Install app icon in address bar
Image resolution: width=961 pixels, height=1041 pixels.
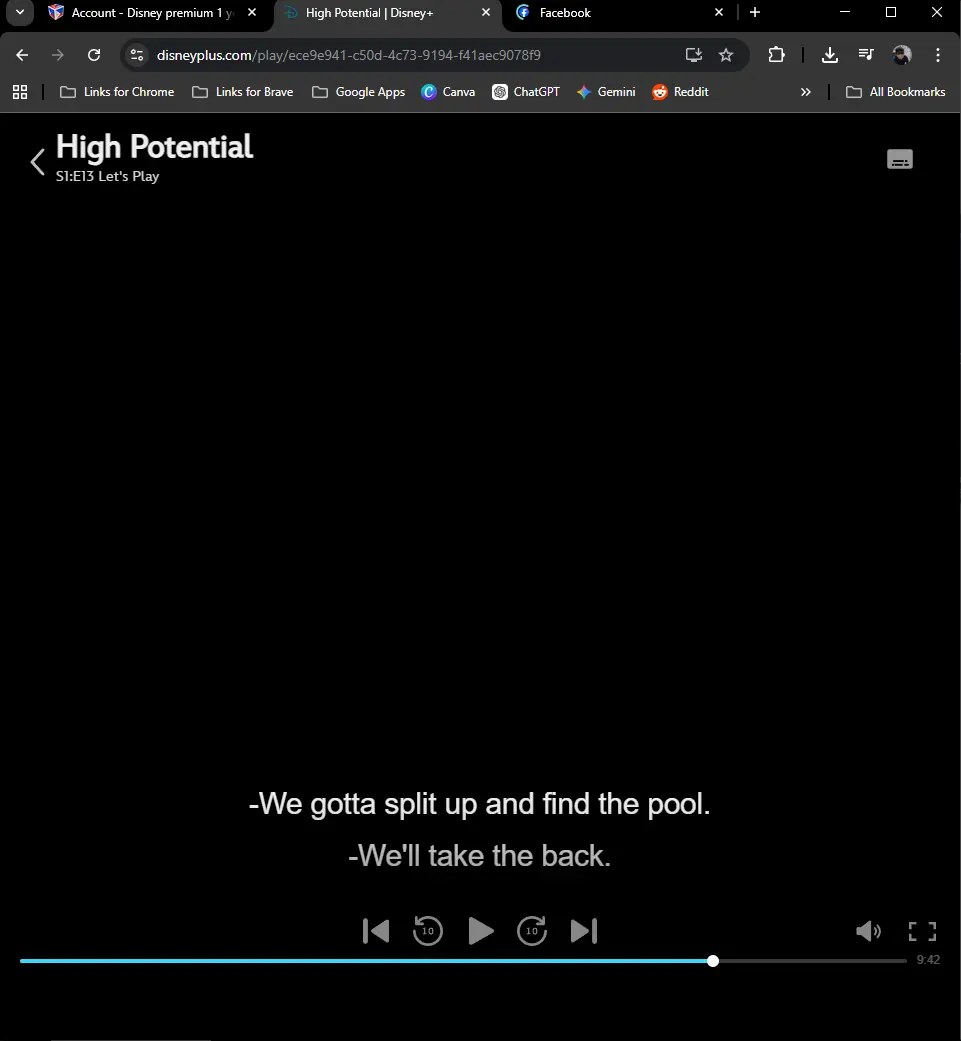694,55
